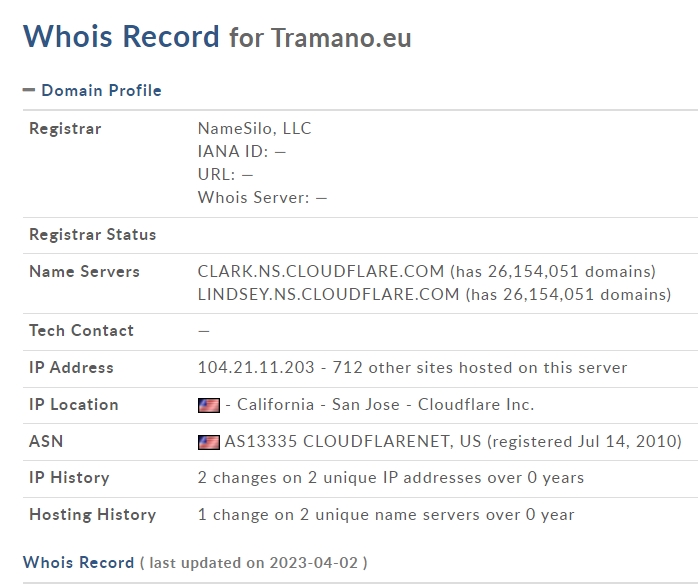Click the 'NameSilo, LLC' registrar value
Image resolution: width=698 pixels, height=585 pixels.
coord(254,129)
